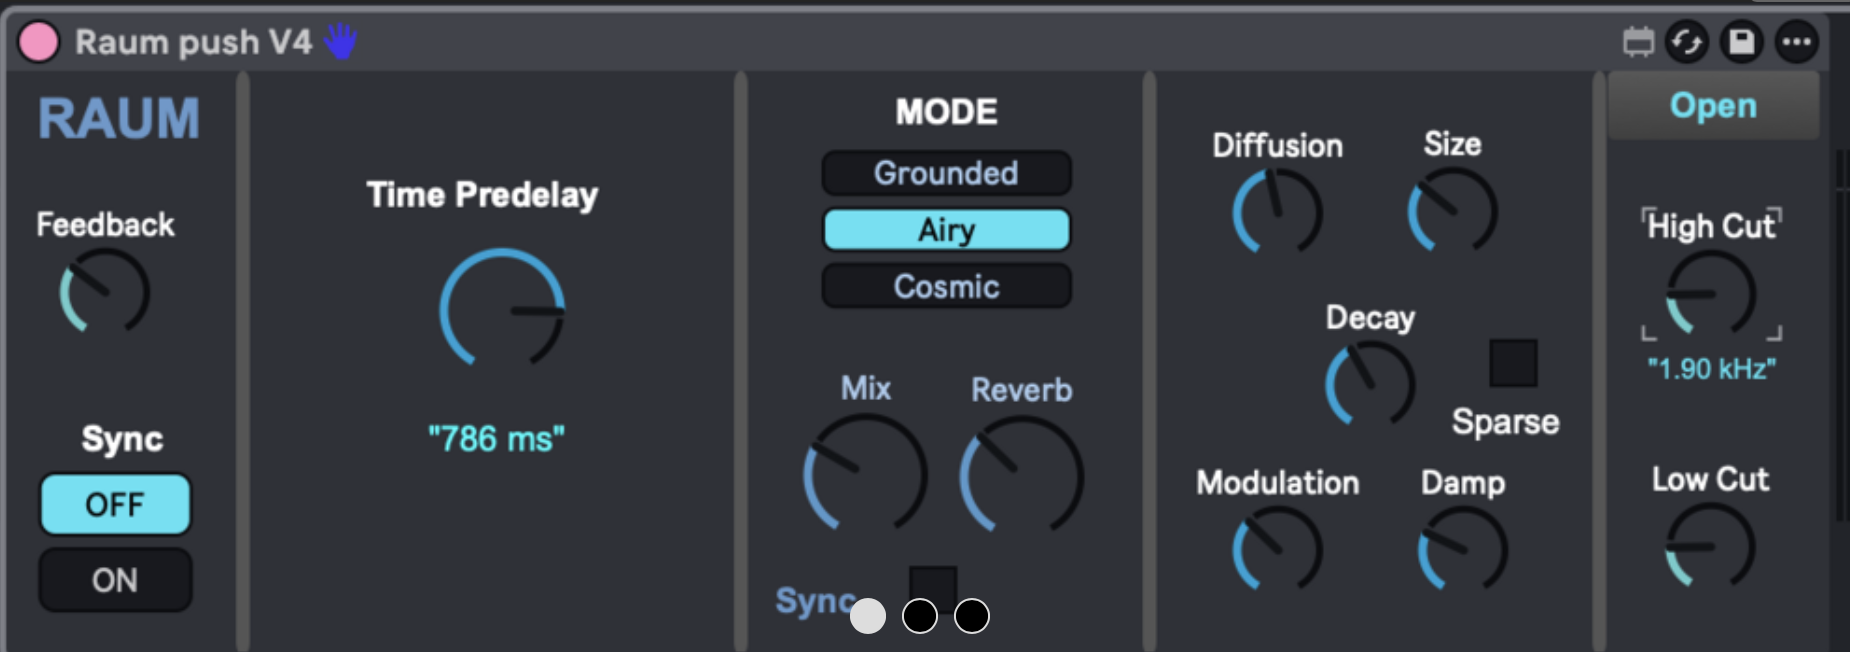Click the Decay knob
The image size is (1850, 652).
(1369, 385)
